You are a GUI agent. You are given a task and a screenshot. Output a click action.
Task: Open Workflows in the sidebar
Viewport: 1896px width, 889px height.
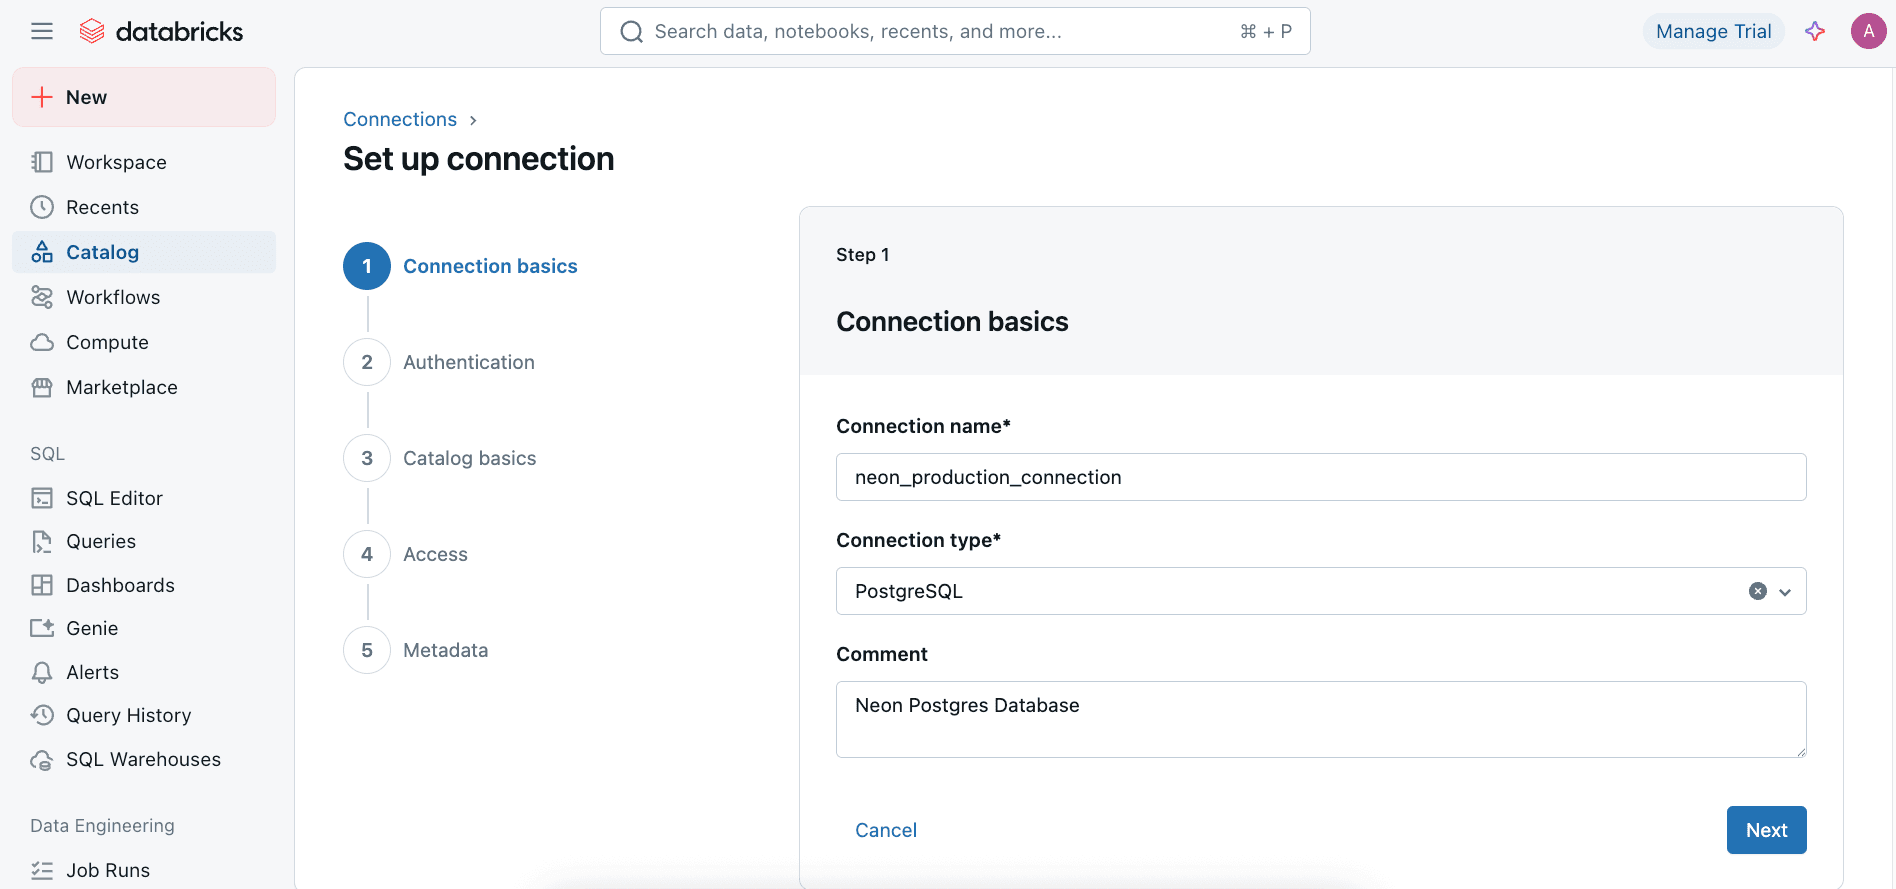click(x=144, y=297)
